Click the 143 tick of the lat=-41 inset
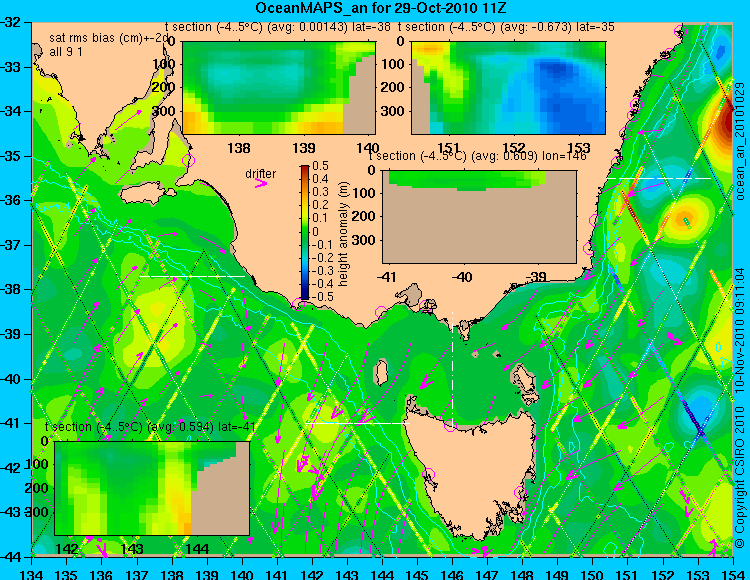Image resolution: width=750 pixels, height=580 pixels. click(x=132, y=549)
